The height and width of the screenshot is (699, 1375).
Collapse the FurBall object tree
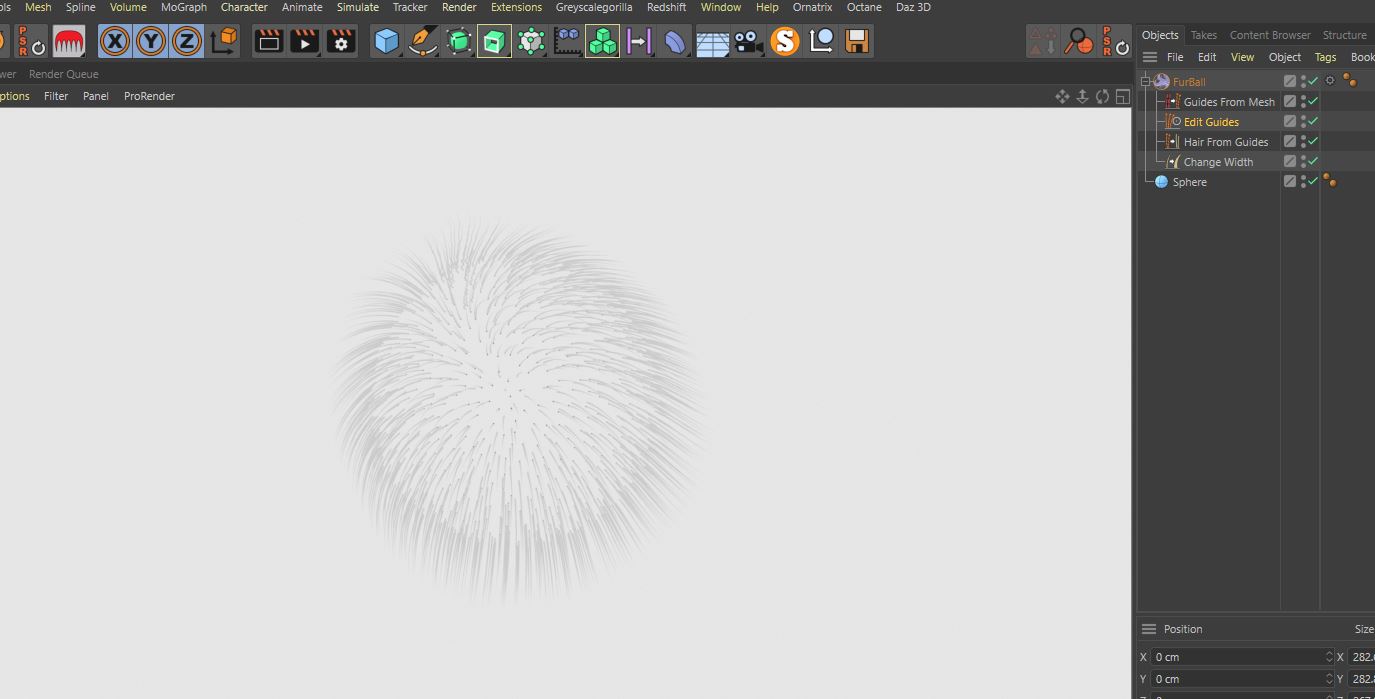[1146, 82]
